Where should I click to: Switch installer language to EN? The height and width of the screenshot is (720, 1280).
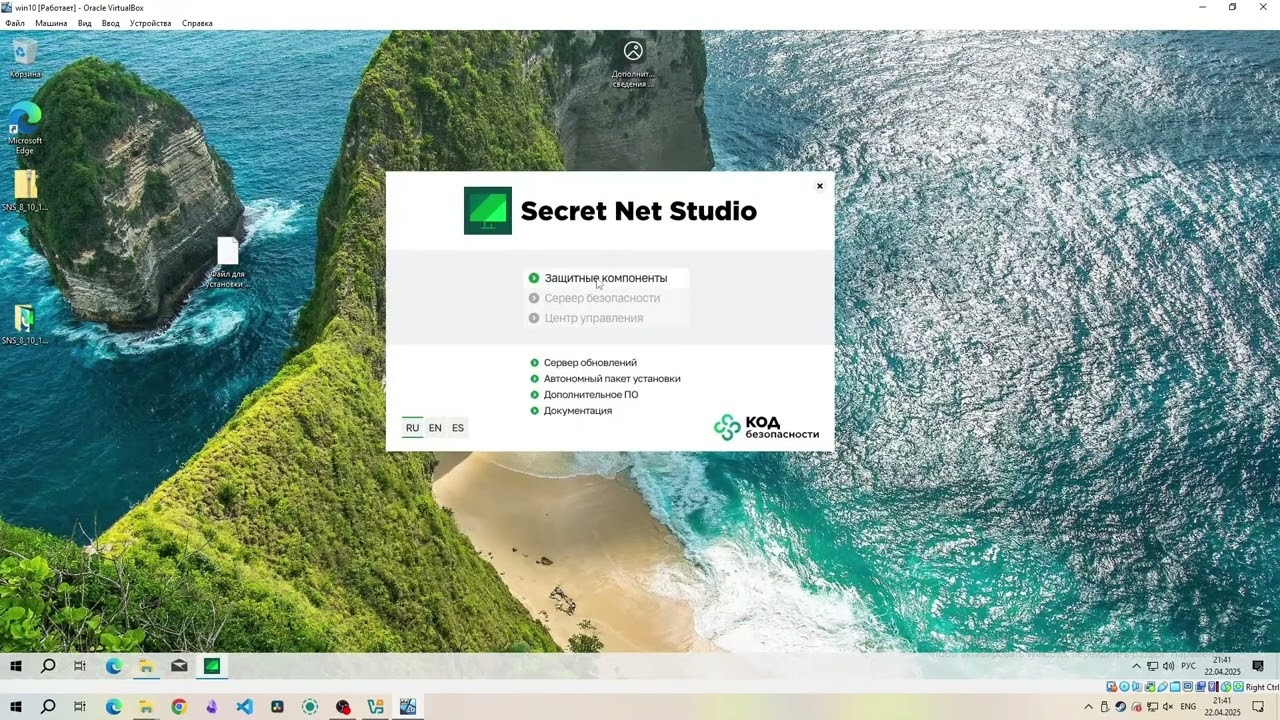coord(435,428)
